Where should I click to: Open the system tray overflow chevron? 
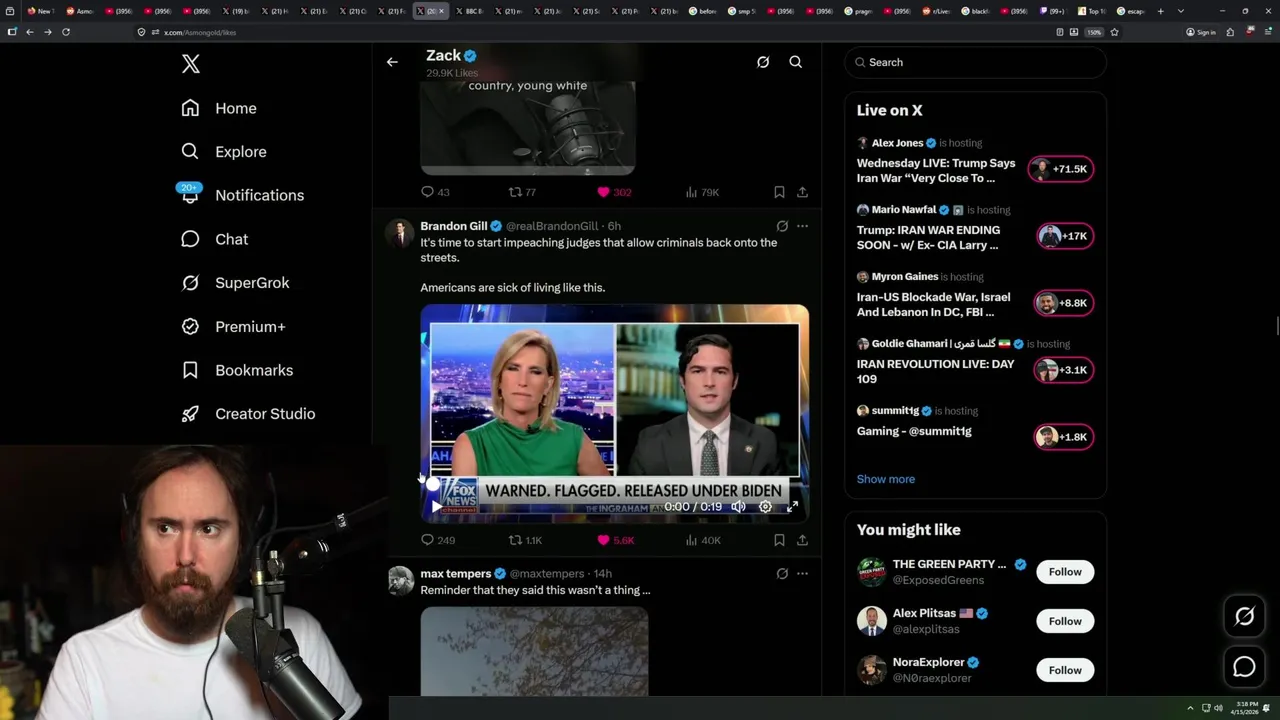point(1190,708)
